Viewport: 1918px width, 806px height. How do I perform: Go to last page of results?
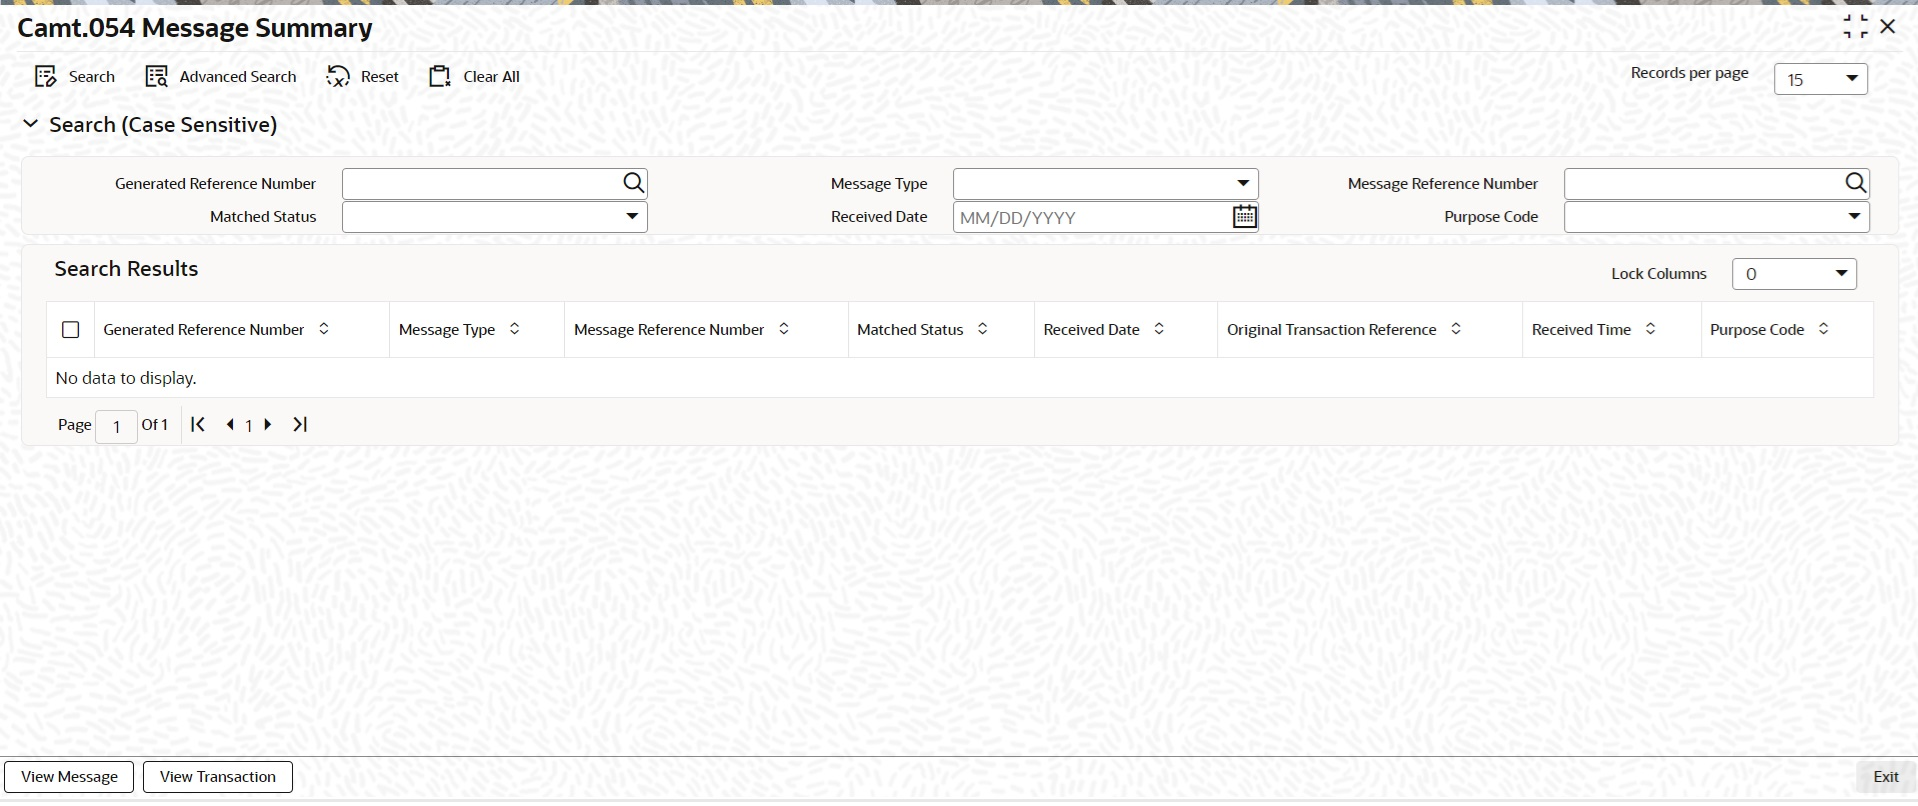point(300,425)
